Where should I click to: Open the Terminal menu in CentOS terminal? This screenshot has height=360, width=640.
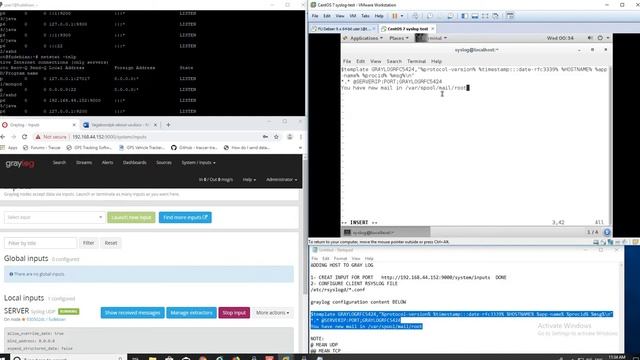coord(416,61)
